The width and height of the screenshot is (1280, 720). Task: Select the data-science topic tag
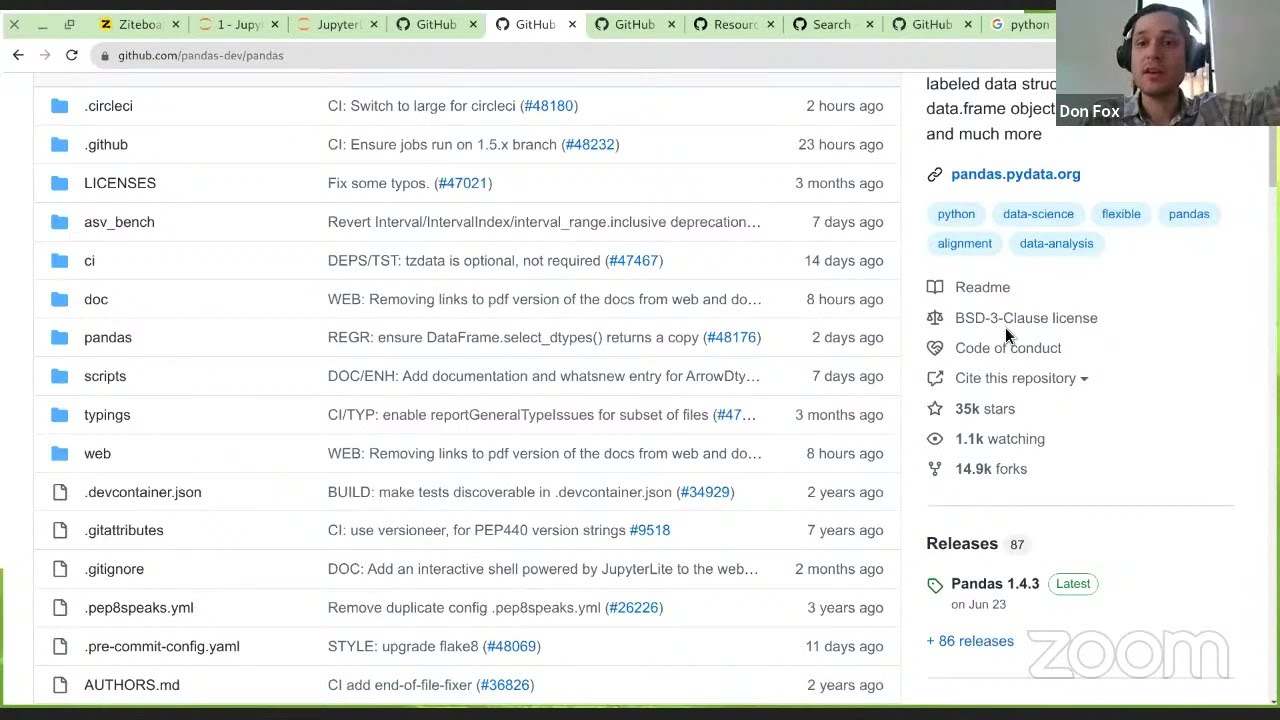1038,214
